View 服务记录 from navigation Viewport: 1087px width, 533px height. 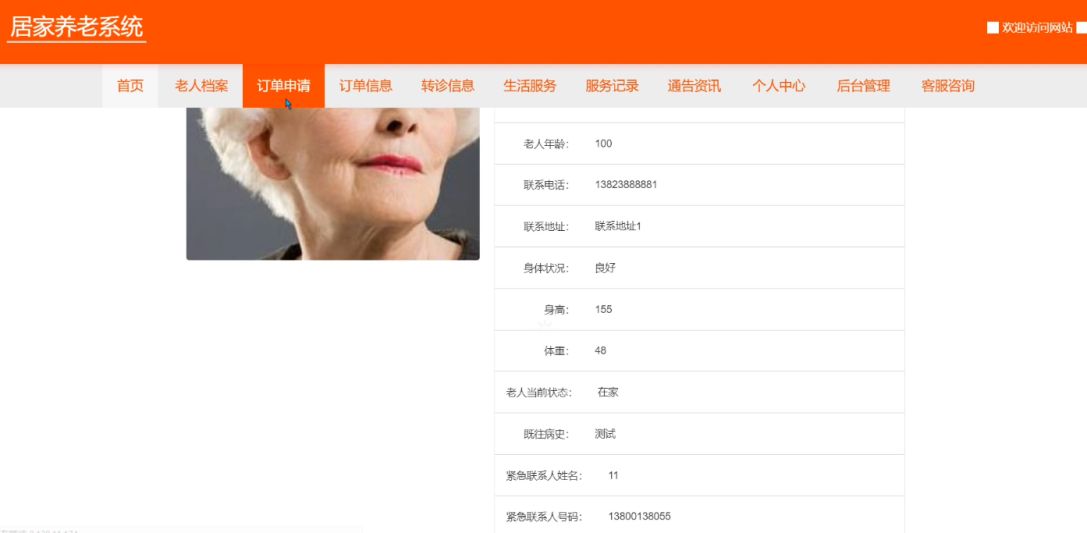pyautogui.click(x=612, y=86)
